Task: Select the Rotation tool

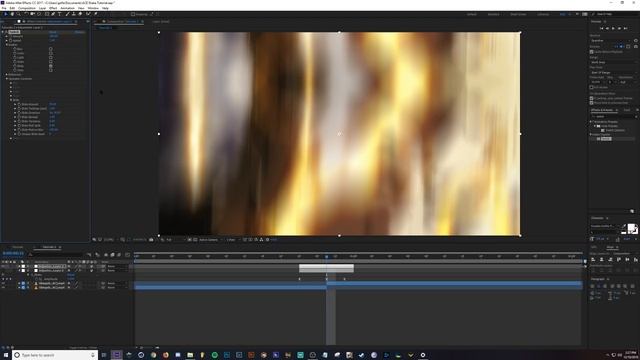Action: click(x=26, y=14)
